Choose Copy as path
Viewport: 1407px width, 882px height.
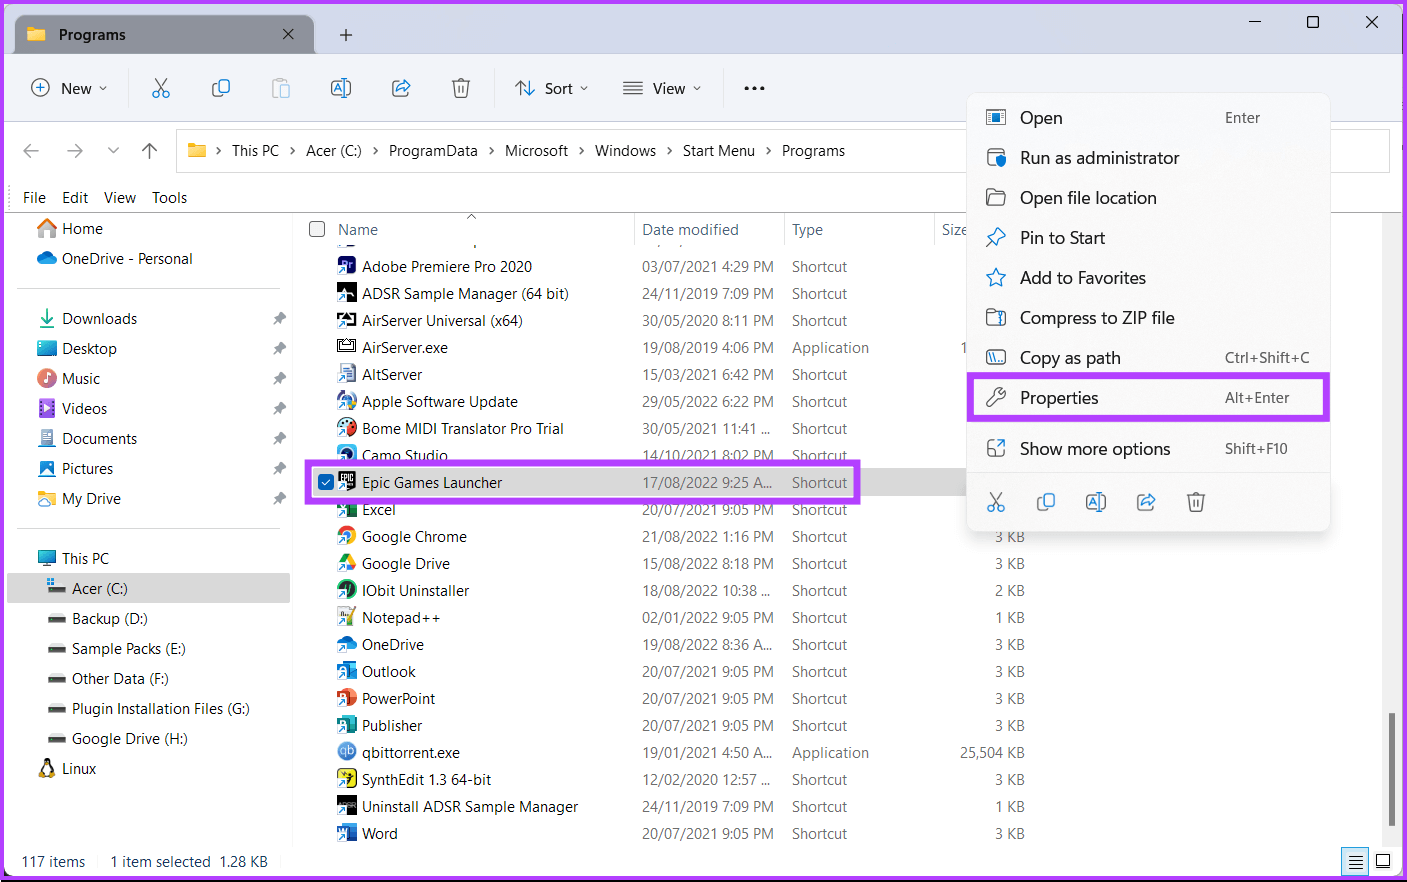coord(1148,358)
